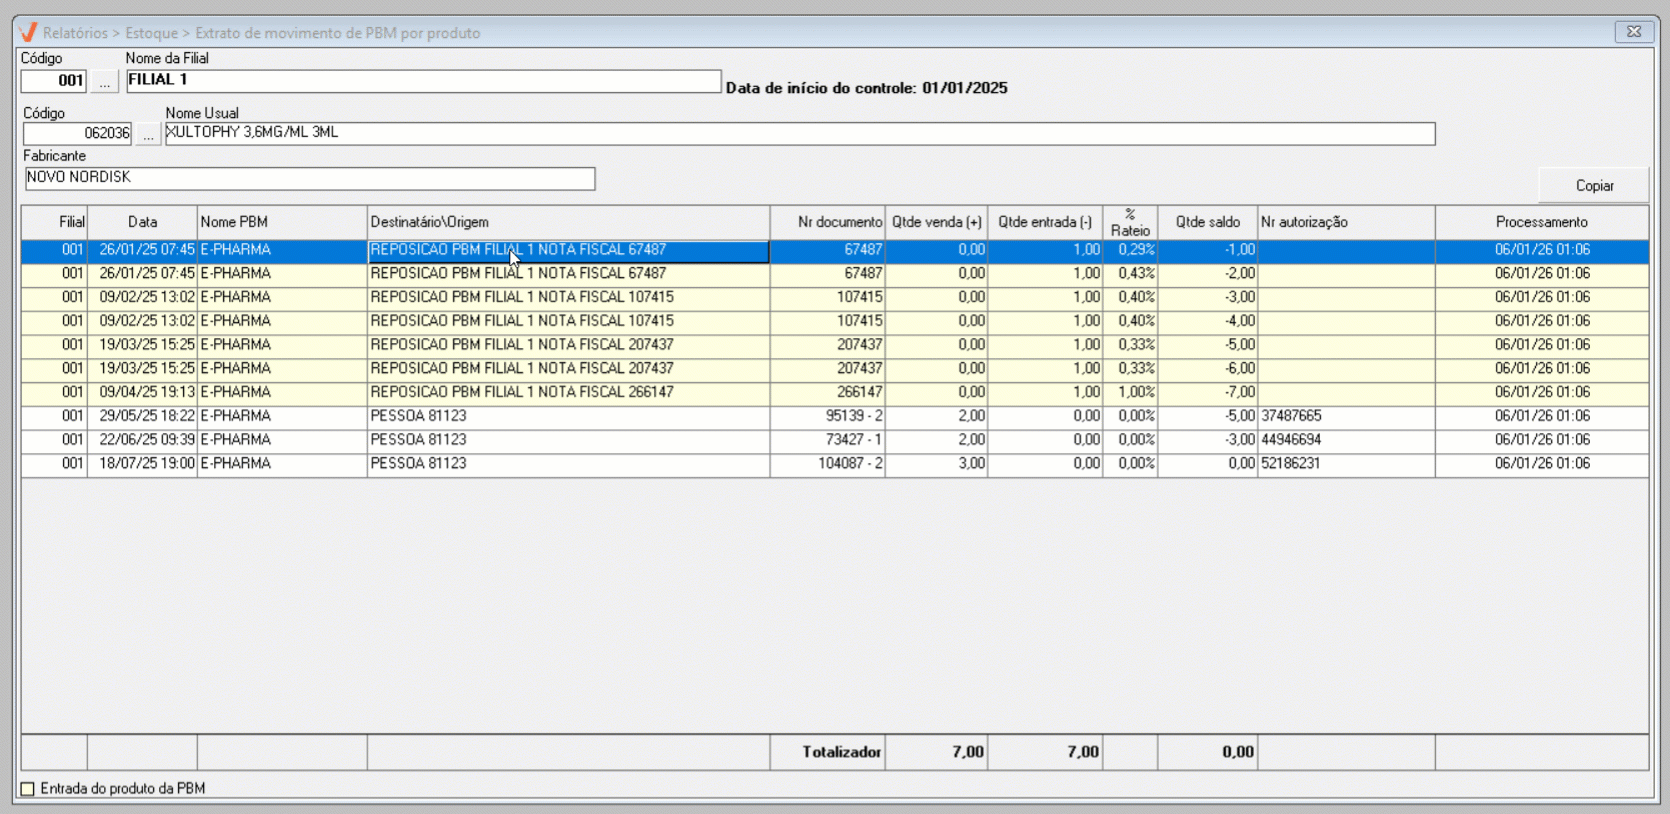Screen dimensions: 1670x814
Task: Click the app logo icon in title bar
Action: (x=28, y=33)
